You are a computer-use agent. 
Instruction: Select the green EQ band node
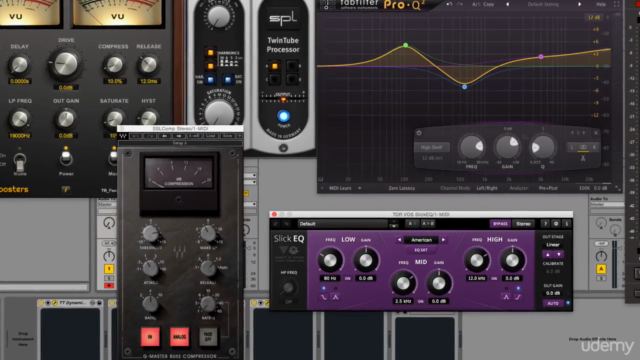(405, 45)
